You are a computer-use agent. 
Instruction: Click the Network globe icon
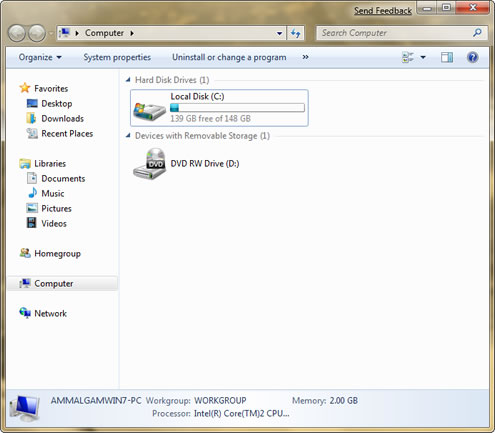pos(25,313)
